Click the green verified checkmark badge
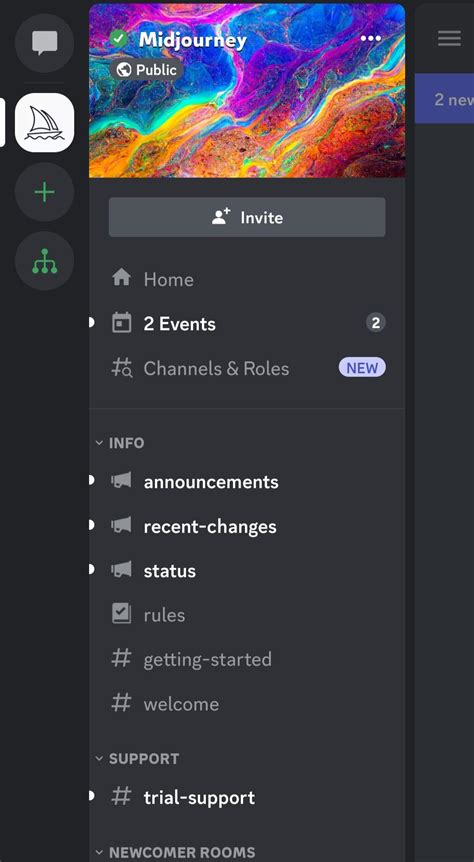Image resolution: width=474 pixels, height=862 pixels. pos(118,39)
